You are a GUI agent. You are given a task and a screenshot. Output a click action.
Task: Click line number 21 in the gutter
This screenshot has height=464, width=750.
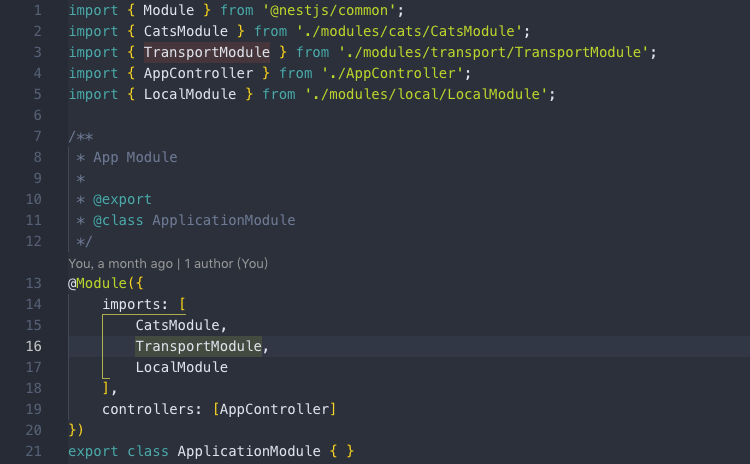click(33, 452)
